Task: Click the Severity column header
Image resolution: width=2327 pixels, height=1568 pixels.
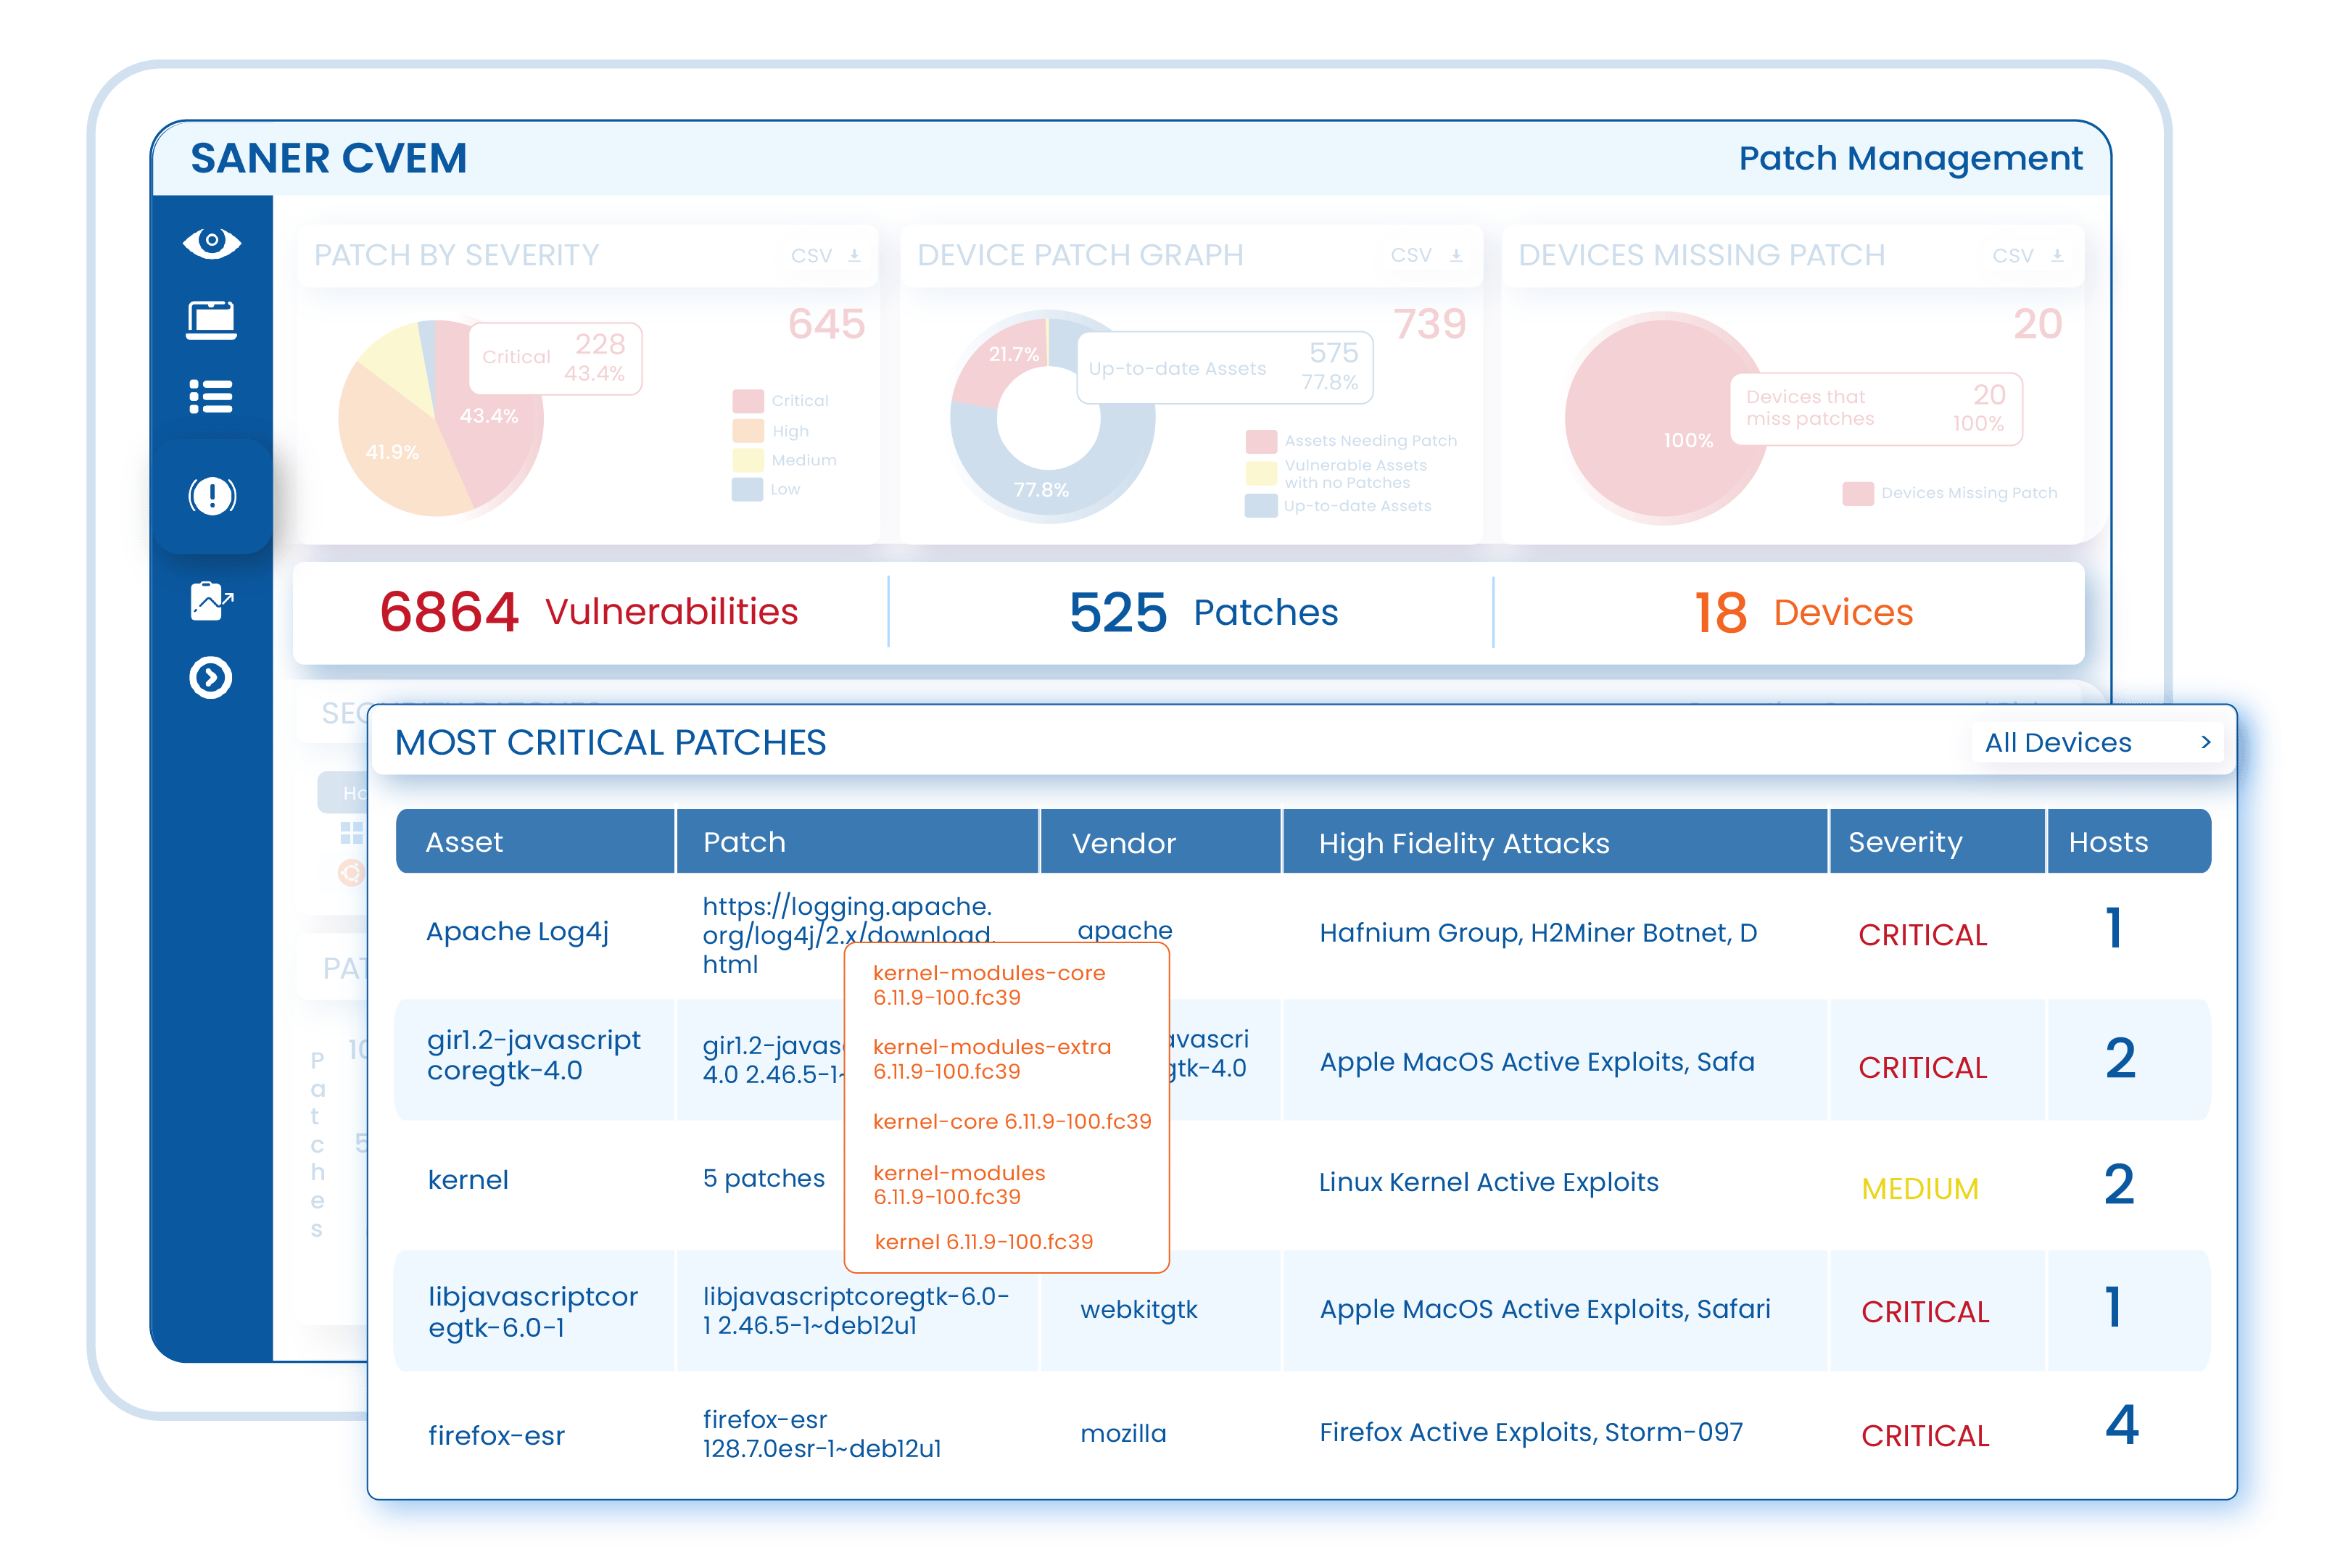Action: pos(1905,842)
